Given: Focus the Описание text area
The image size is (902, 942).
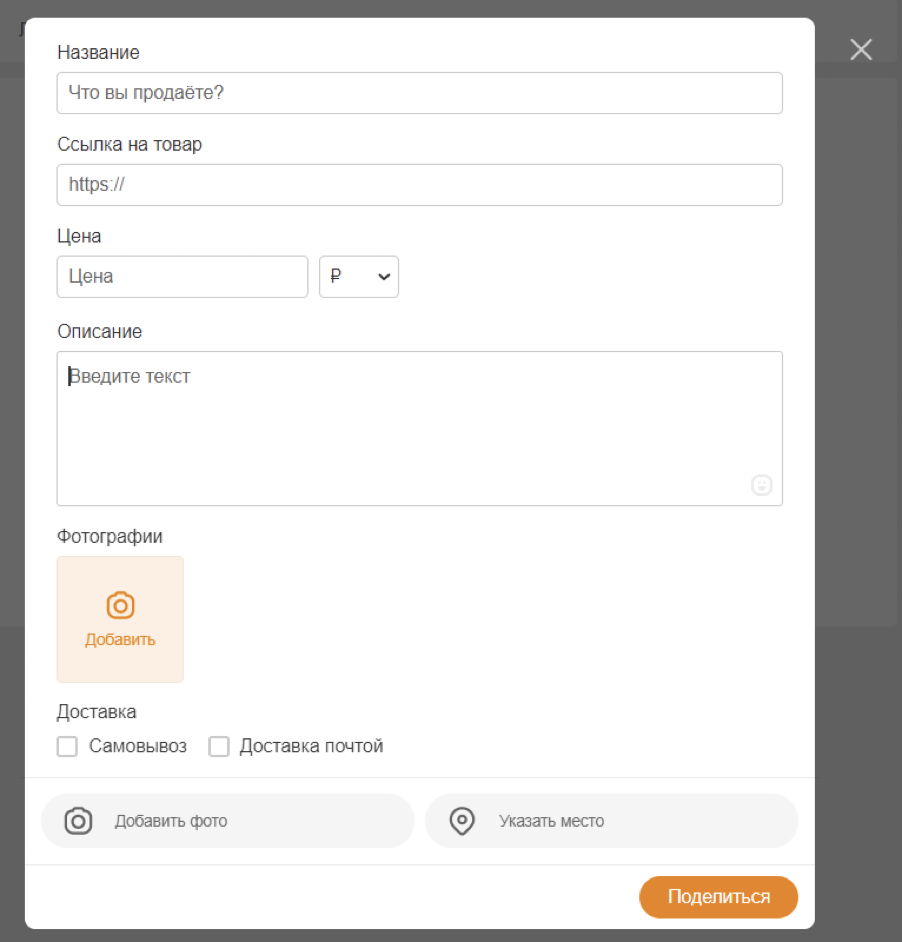Looking at the screenshot, I should pyautogui.click(x=419, y=428).
